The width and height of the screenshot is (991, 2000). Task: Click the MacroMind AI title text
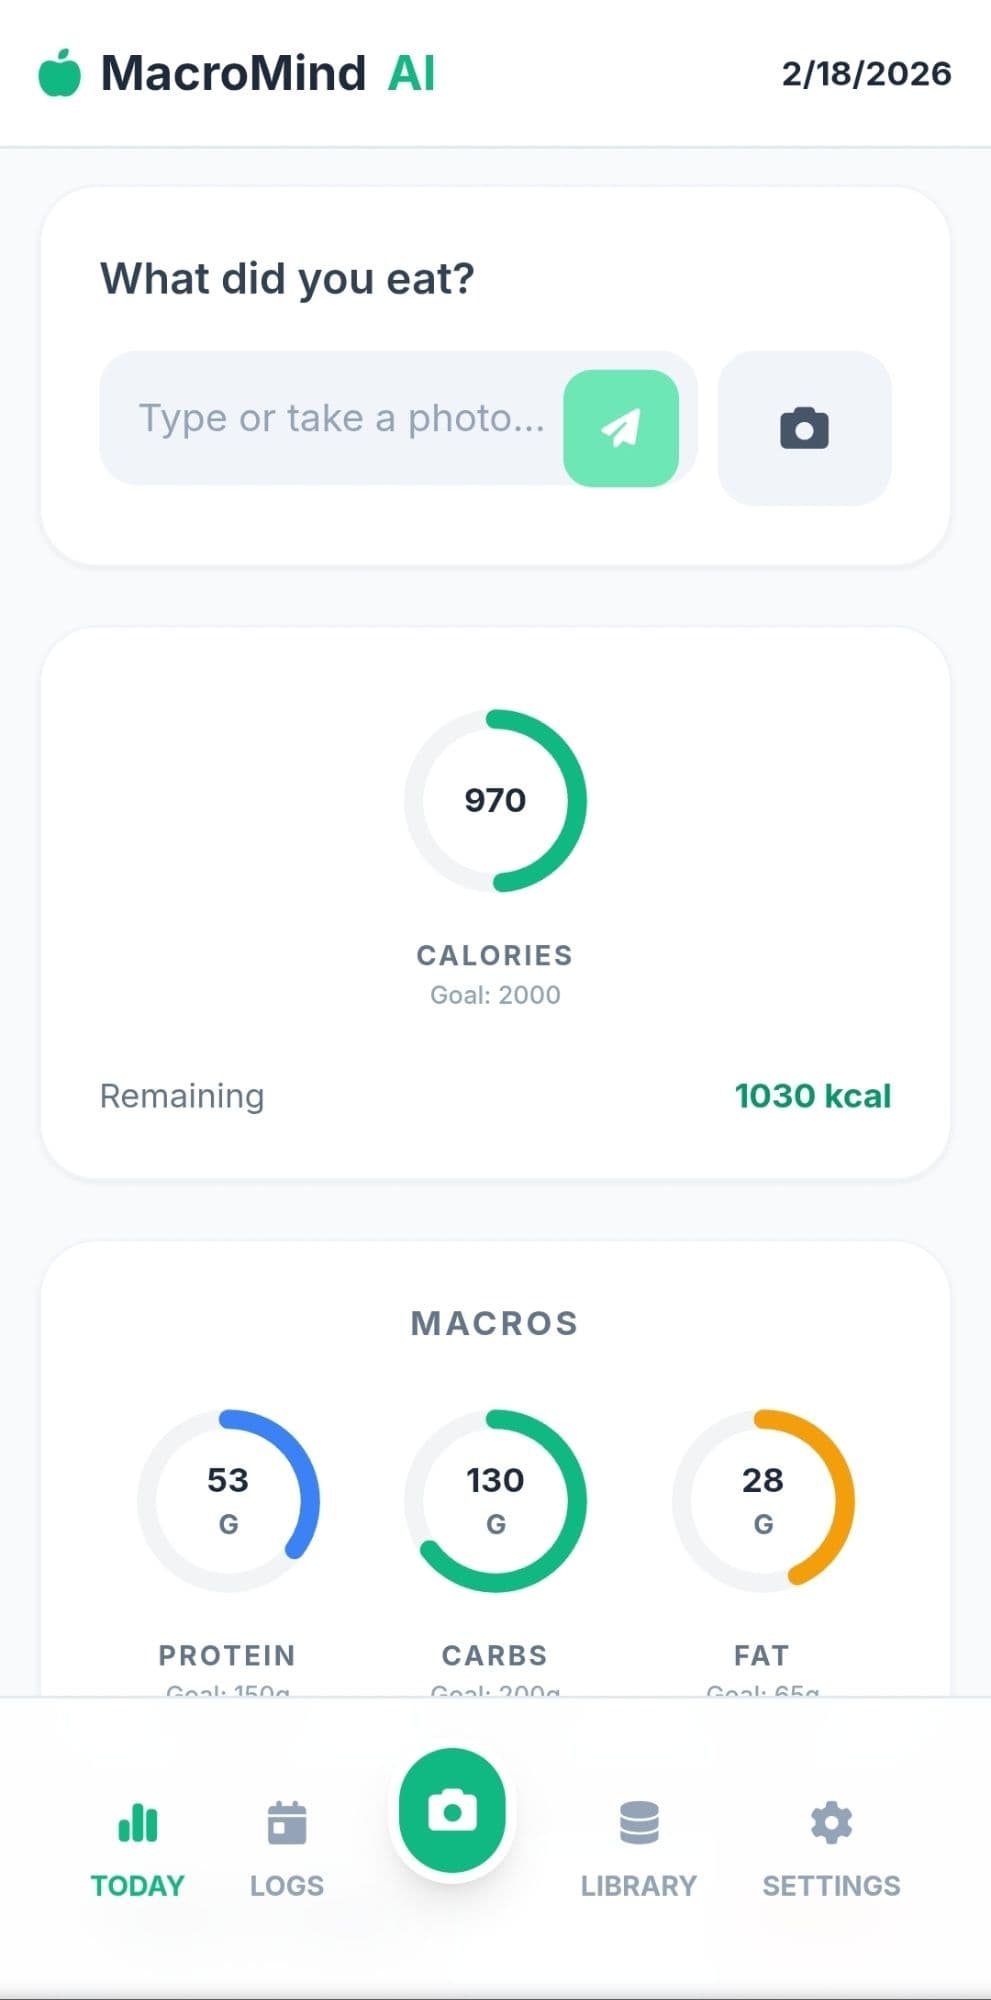[x=268, y=73]
